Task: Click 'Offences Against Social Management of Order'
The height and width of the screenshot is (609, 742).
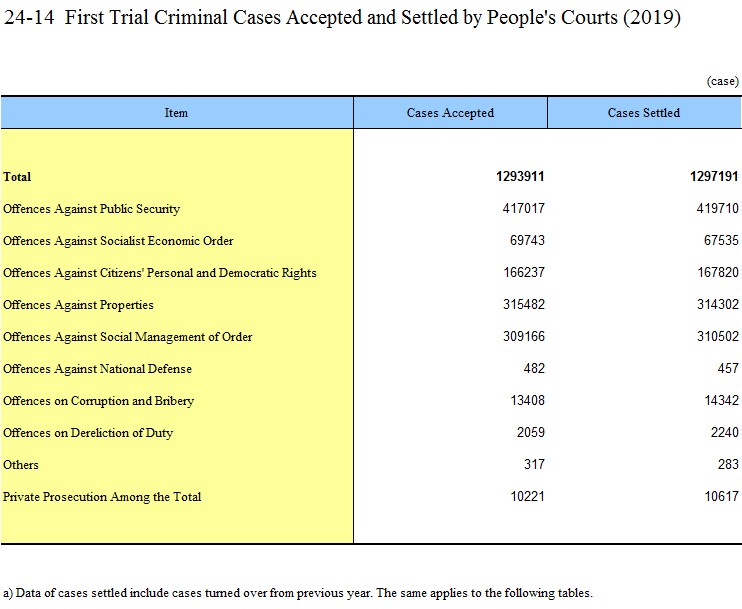Action: tap(127, 337)
